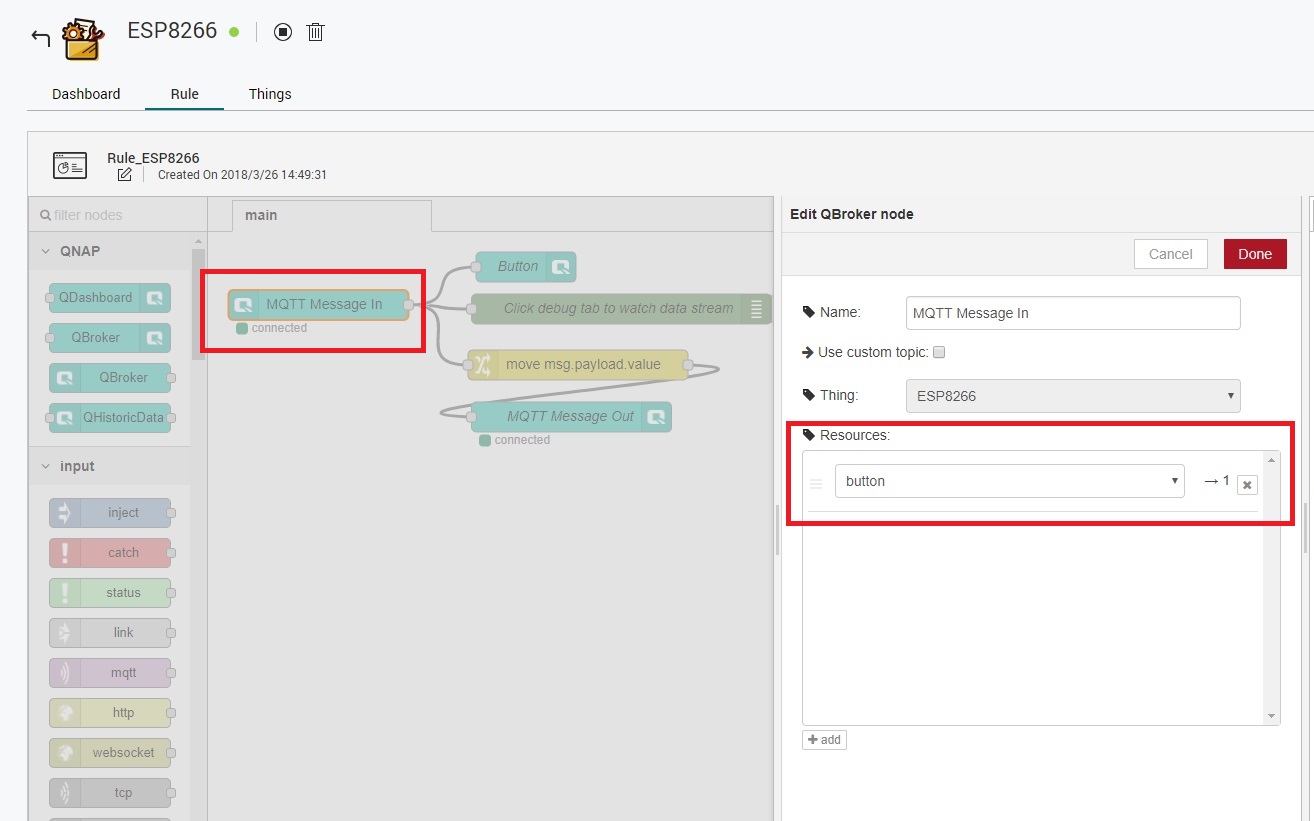Select the QDashboard palette node

coord(109,297)
